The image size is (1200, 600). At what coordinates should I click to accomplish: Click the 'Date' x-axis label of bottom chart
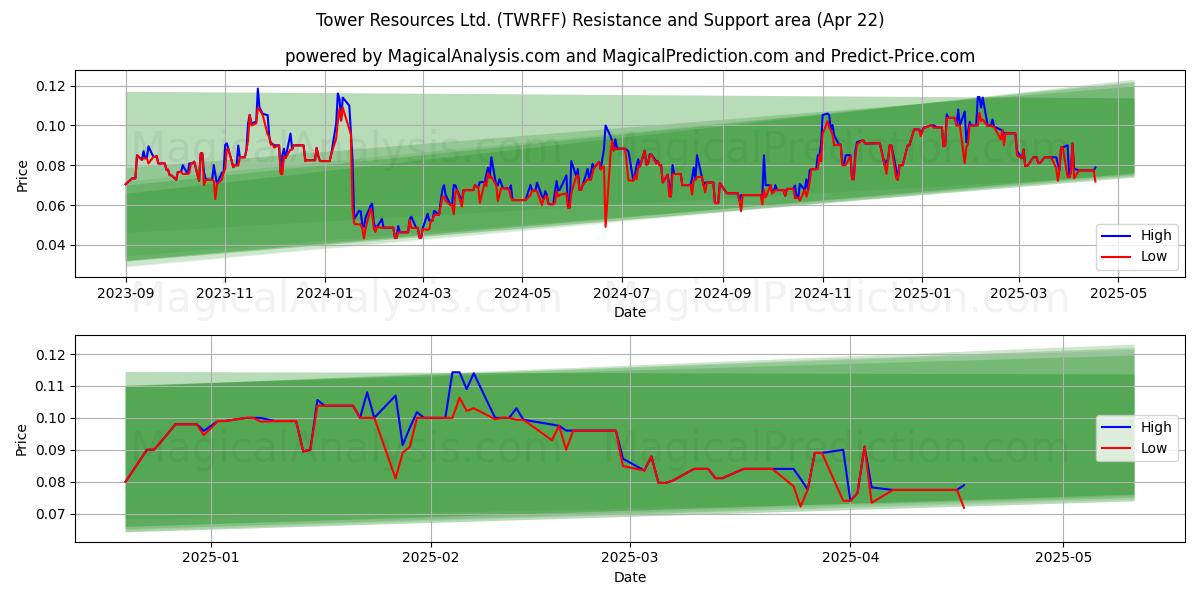[x=630, y=577]
